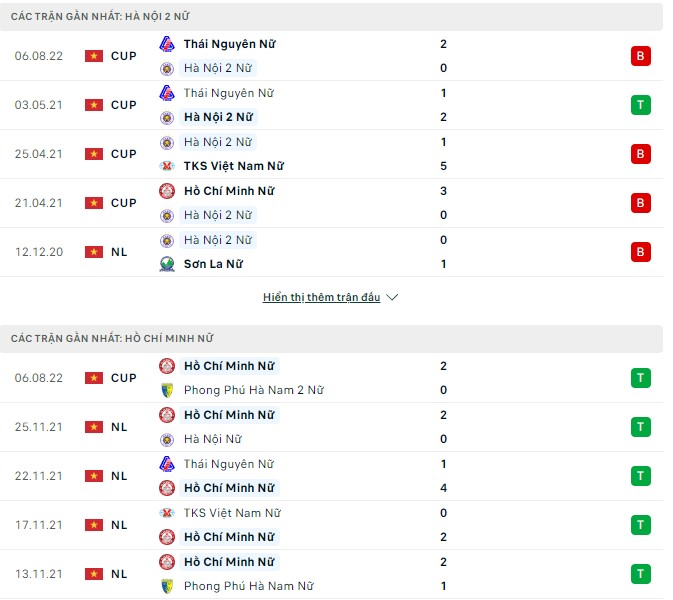Expand more matches using the chevron arrow

392,298
